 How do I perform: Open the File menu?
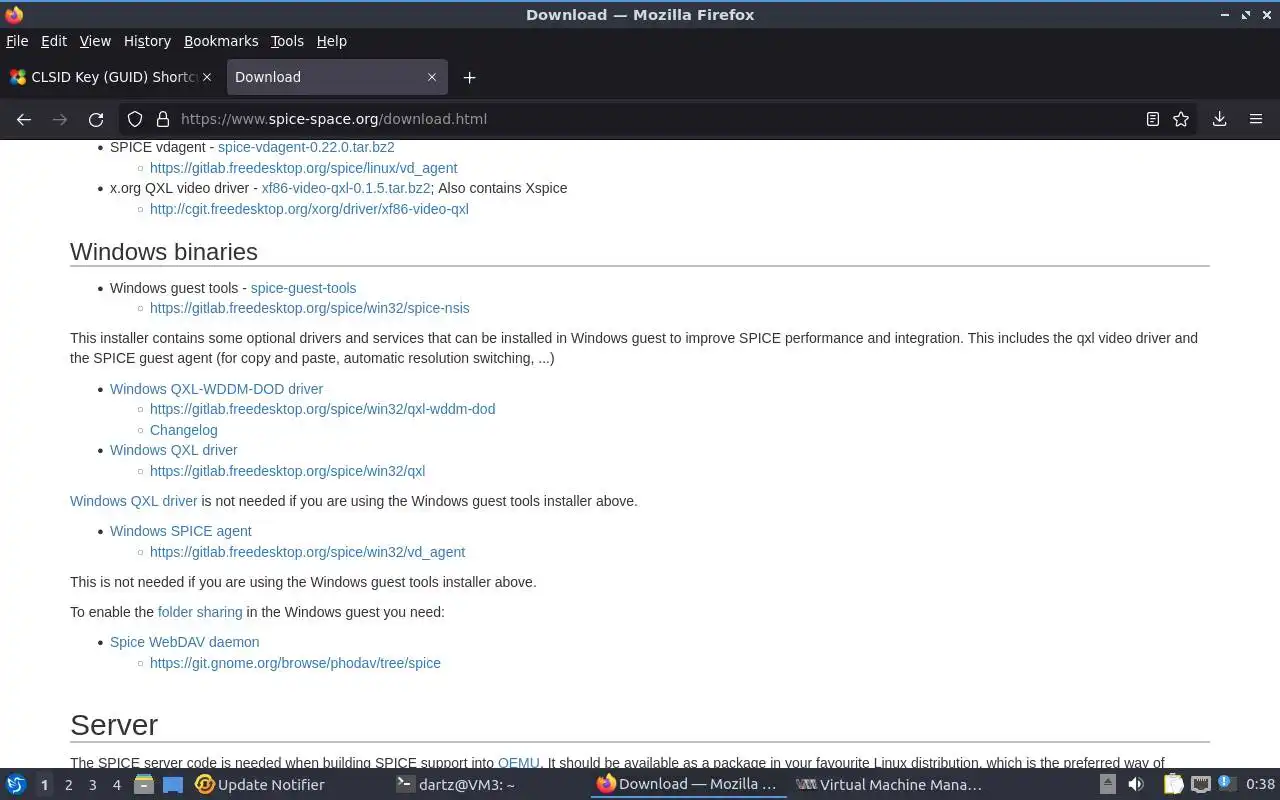pos(17,41)
